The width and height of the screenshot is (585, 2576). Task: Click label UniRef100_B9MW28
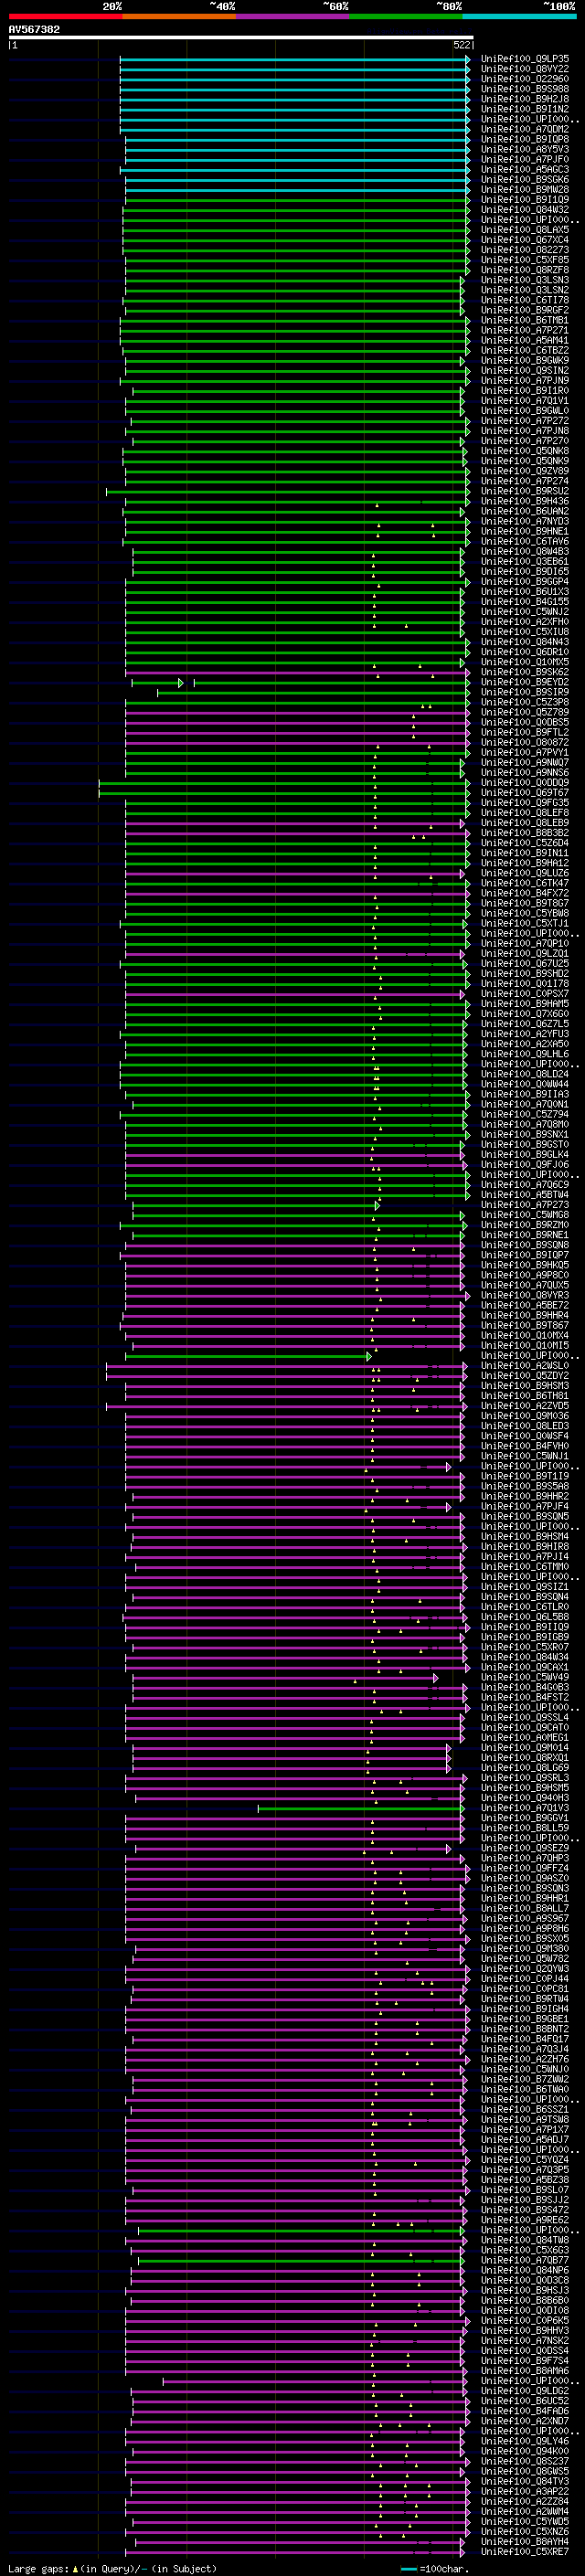(x=525, y=190)
